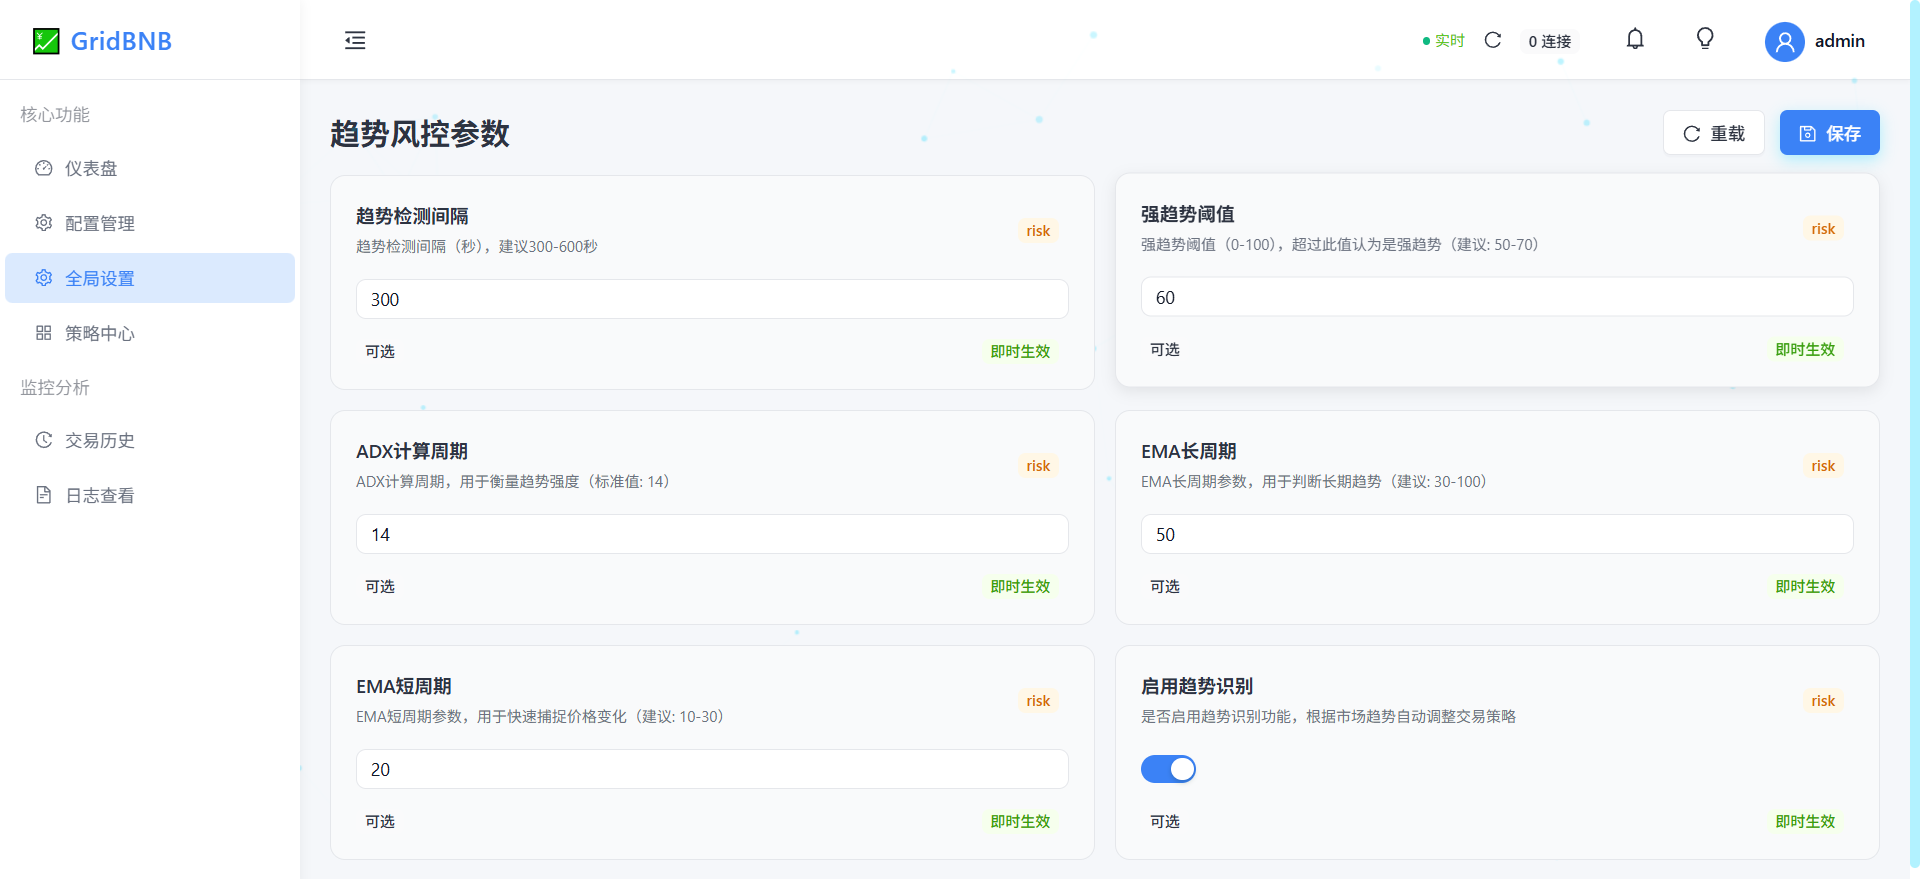
Task: Click the 保存 save button
Action: [x=1829, y=133]
